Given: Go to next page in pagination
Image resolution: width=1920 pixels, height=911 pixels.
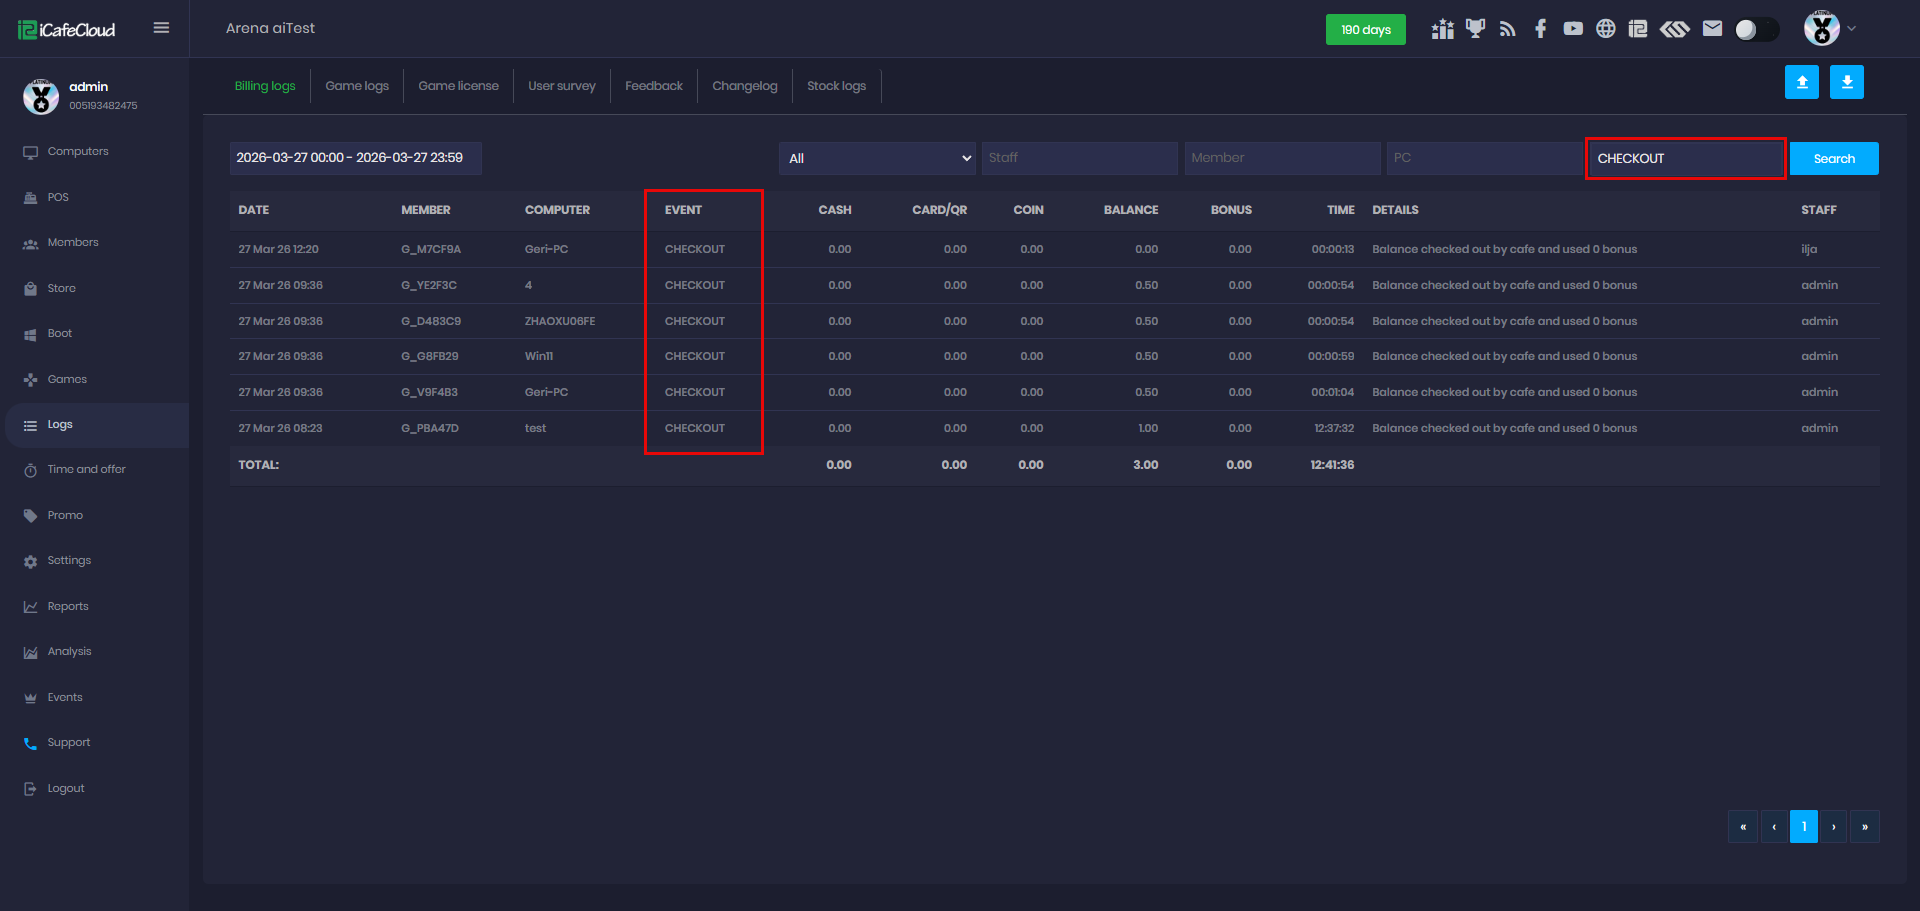Looking at the screenshot, I should pos(1833,827).
